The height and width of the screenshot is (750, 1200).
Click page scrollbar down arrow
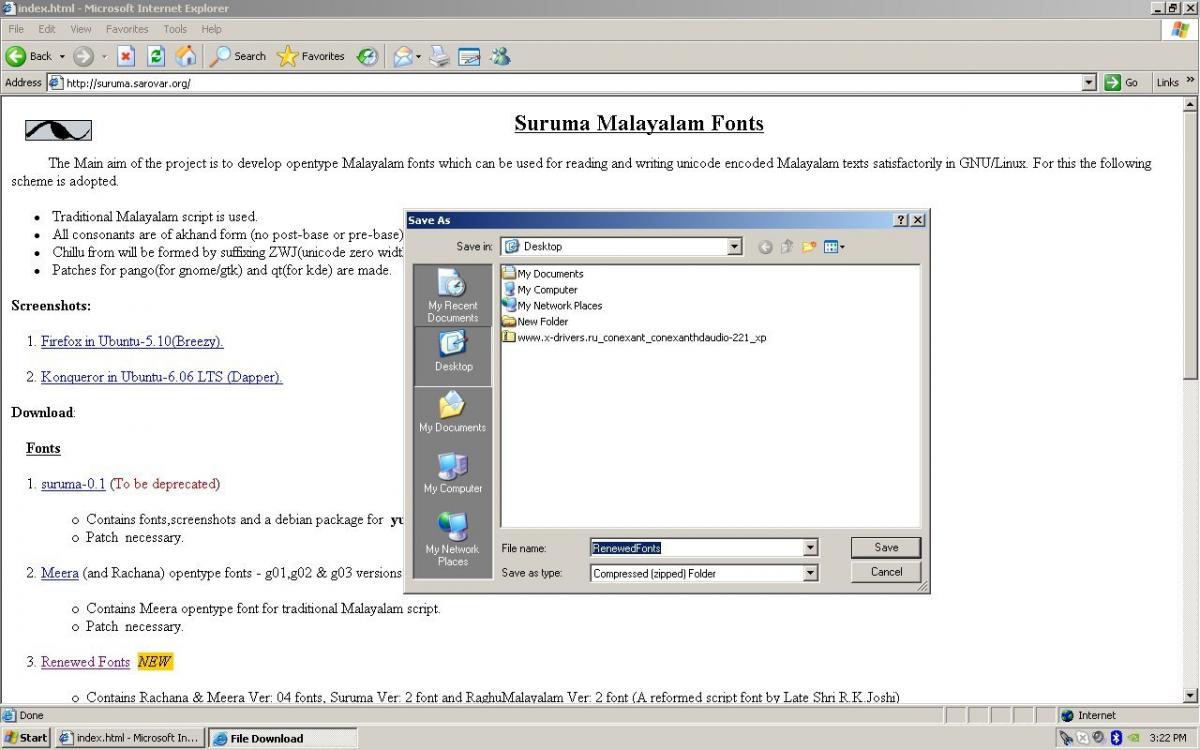pyautogui.click(x=1190, y=695)
